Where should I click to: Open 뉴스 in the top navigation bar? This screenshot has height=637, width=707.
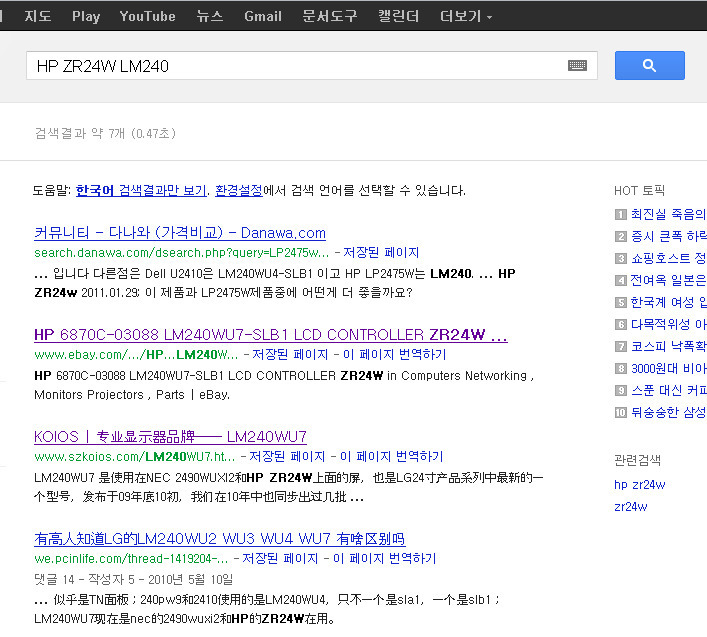tap(210, 16)
